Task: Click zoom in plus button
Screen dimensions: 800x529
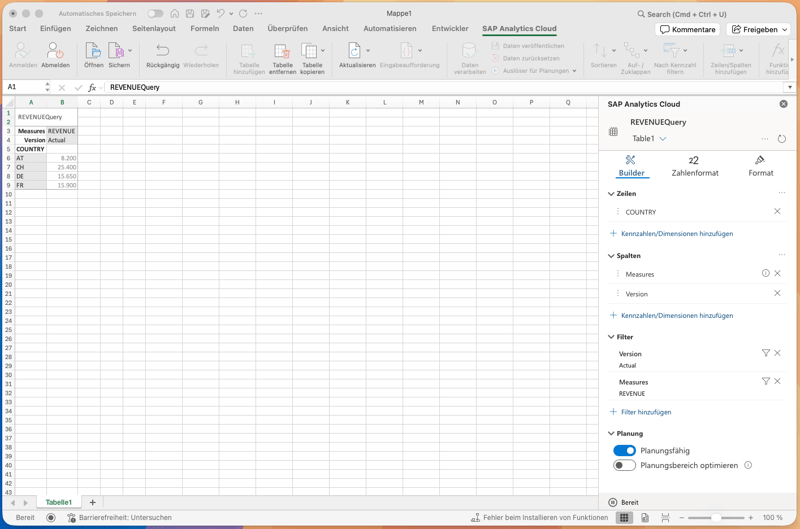Action: coord(751,518)
